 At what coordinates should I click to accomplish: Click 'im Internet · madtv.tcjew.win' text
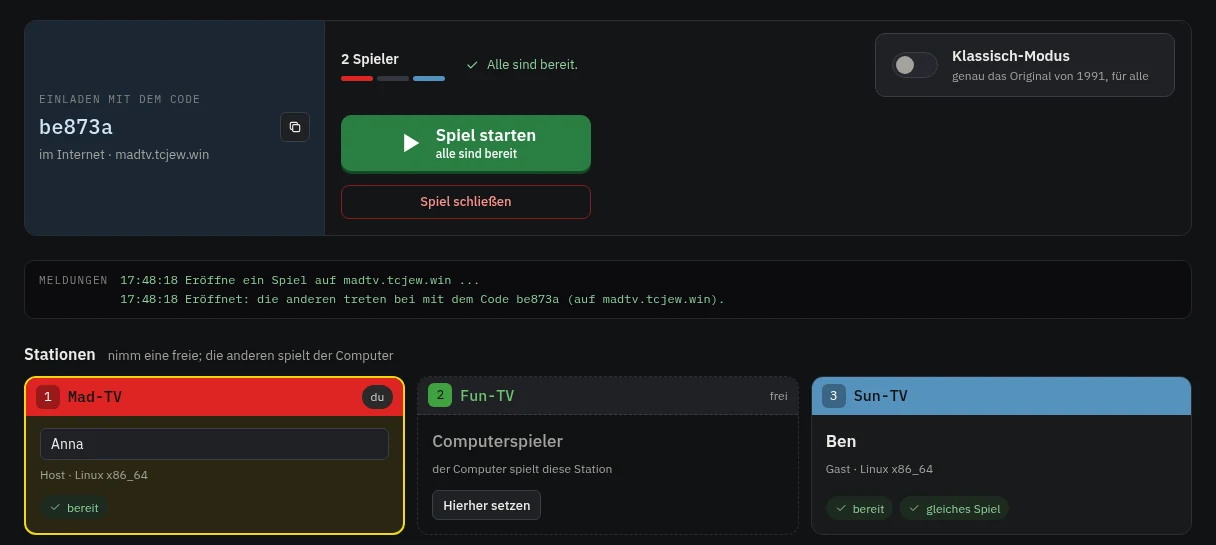pyautogui.click(x=124, y=154)
